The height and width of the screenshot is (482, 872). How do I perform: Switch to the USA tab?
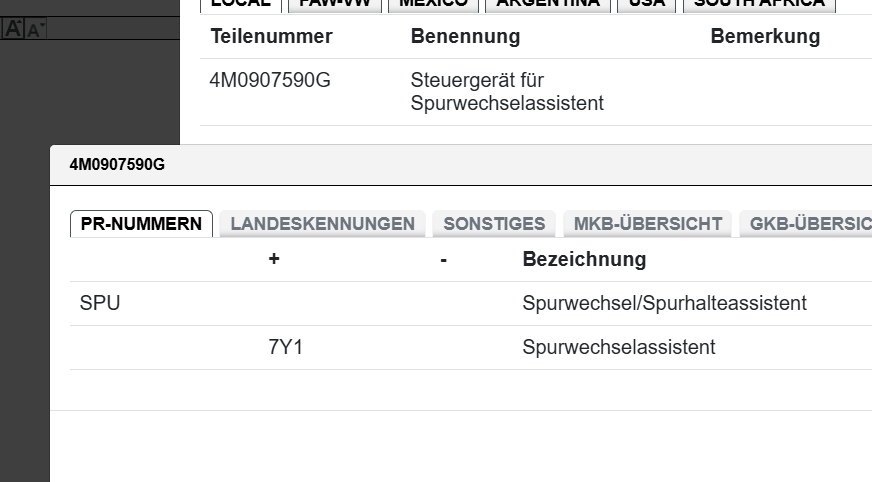coord(645,3)
